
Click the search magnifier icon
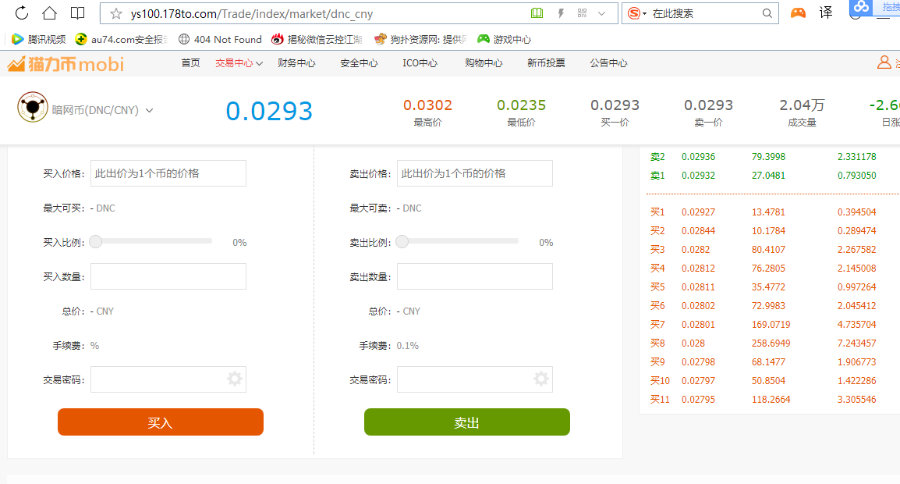(767, 13)
